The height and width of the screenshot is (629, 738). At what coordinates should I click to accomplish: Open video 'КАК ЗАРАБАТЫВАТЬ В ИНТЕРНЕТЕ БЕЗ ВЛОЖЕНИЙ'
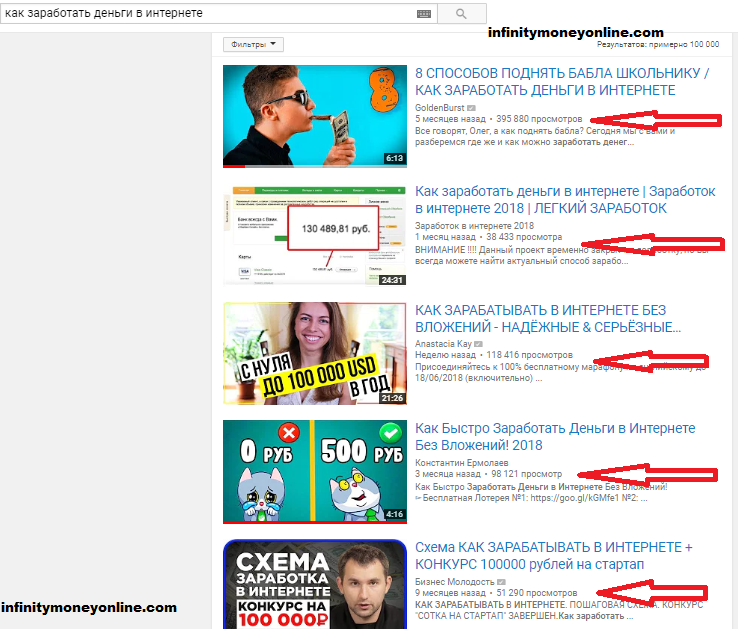[x=548, y=318]
